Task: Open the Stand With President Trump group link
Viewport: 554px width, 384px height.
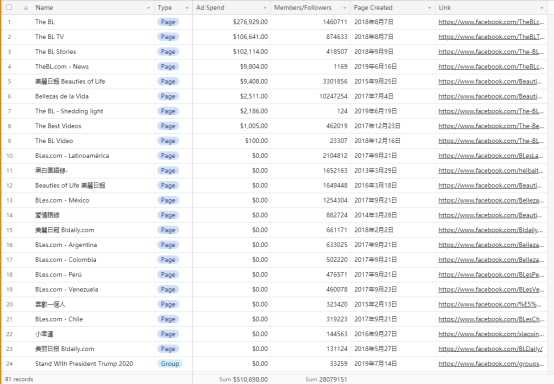Action: tap(491, 364)
